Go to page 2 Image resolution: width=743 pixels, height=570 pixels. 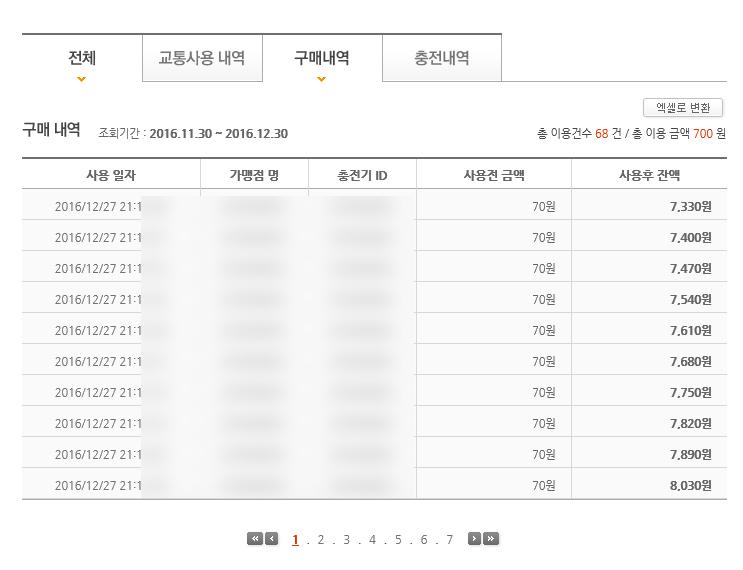[x=321, y=540]
